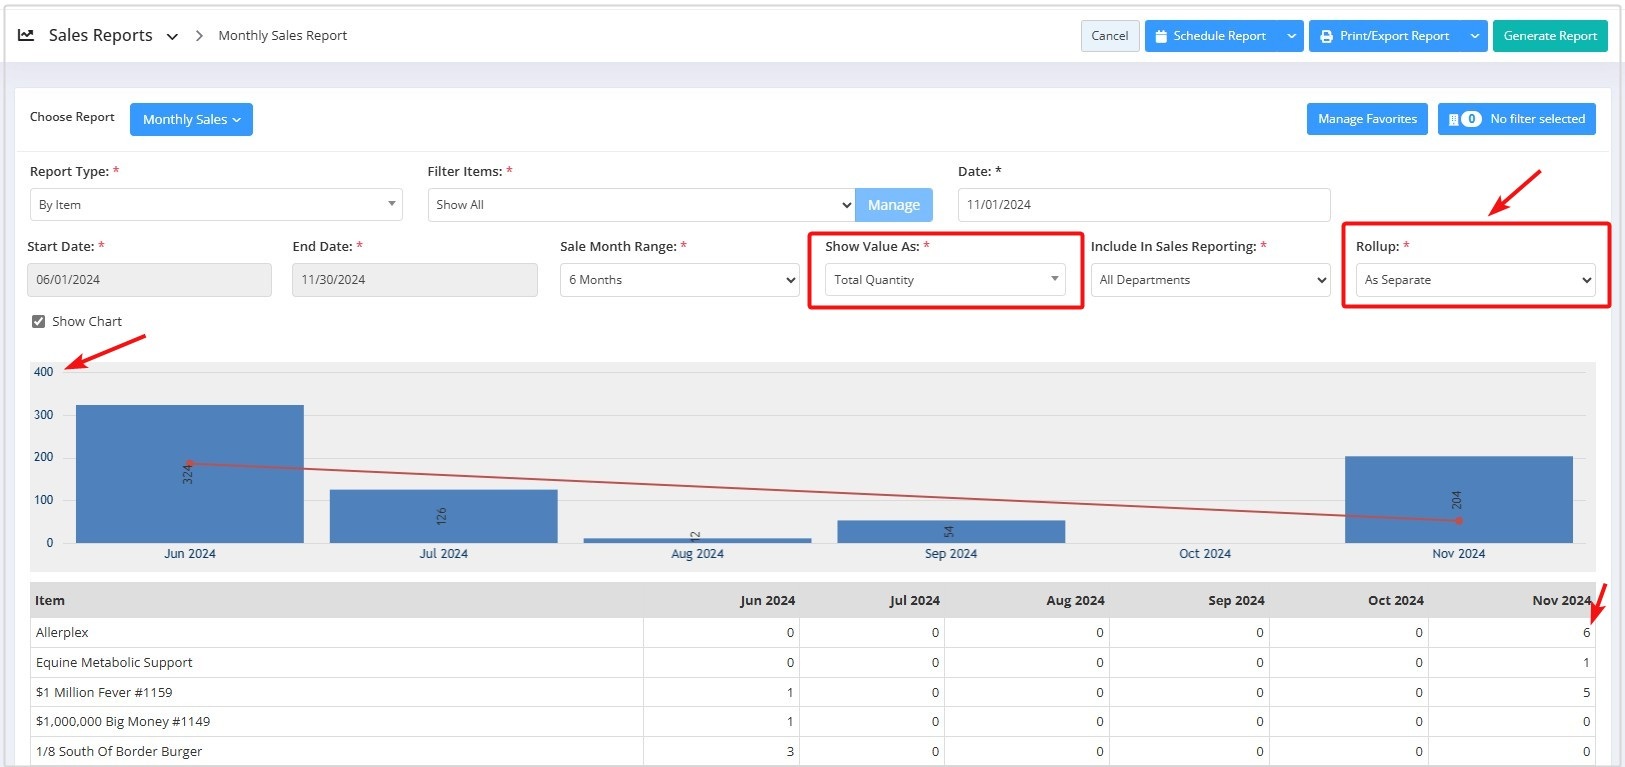Expand the Sales Reports chevron
The width and height of the screenshot is (1625, 767).
pos(172,36)
